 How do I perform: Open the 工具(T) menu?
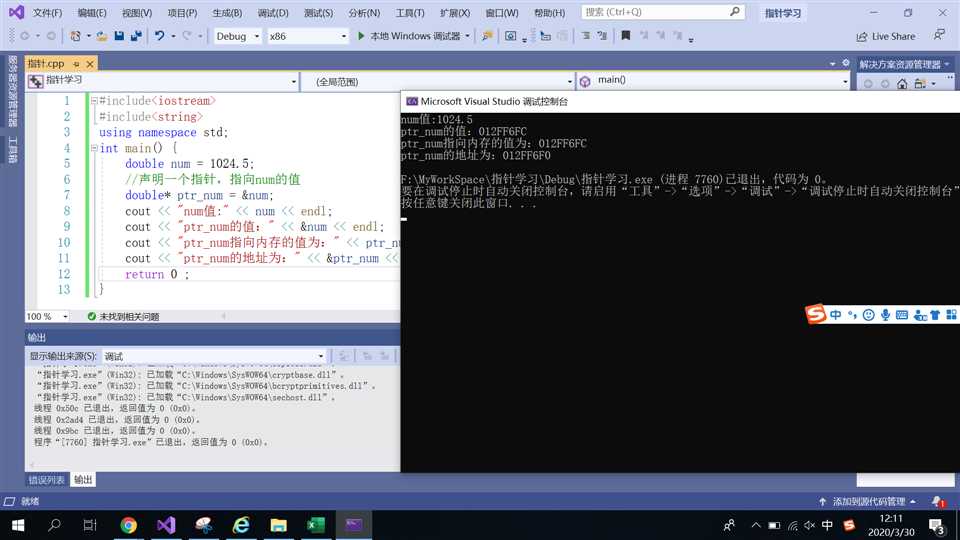click(410, 12)
